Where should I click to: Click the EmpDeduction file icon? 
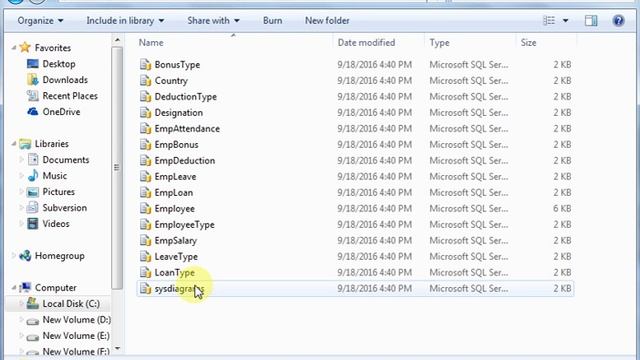click(145, 160)
